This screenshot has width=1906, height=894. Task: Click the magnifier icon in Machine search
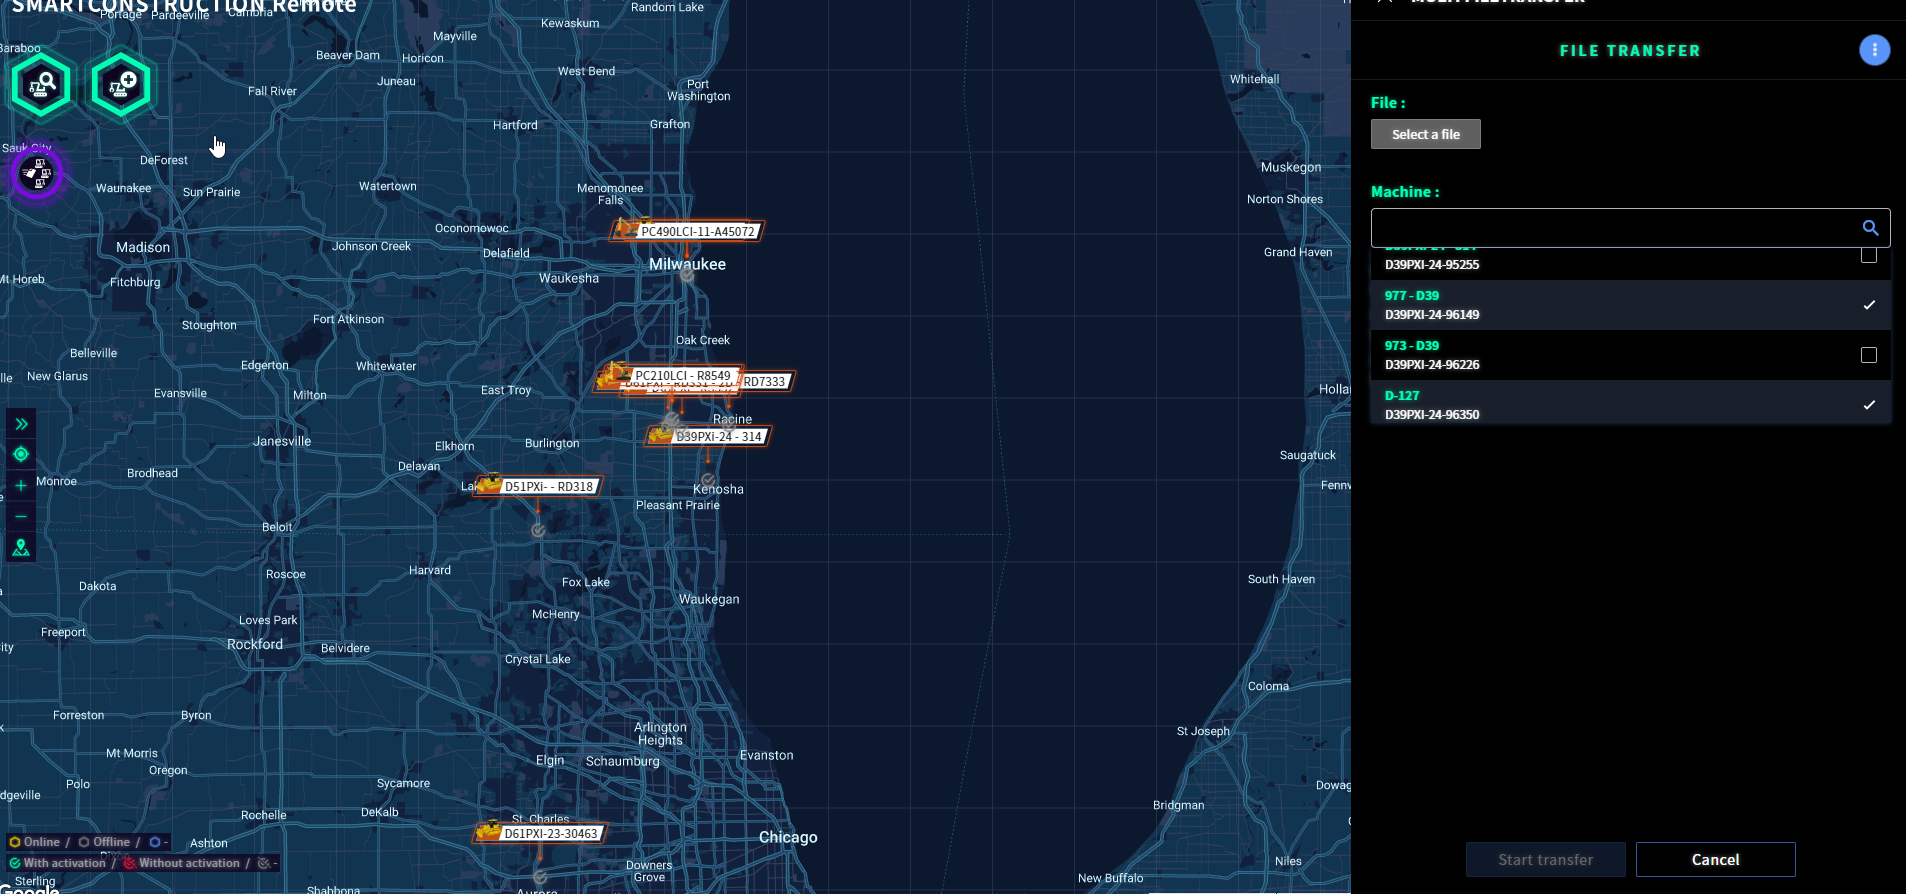point(1870,228)
